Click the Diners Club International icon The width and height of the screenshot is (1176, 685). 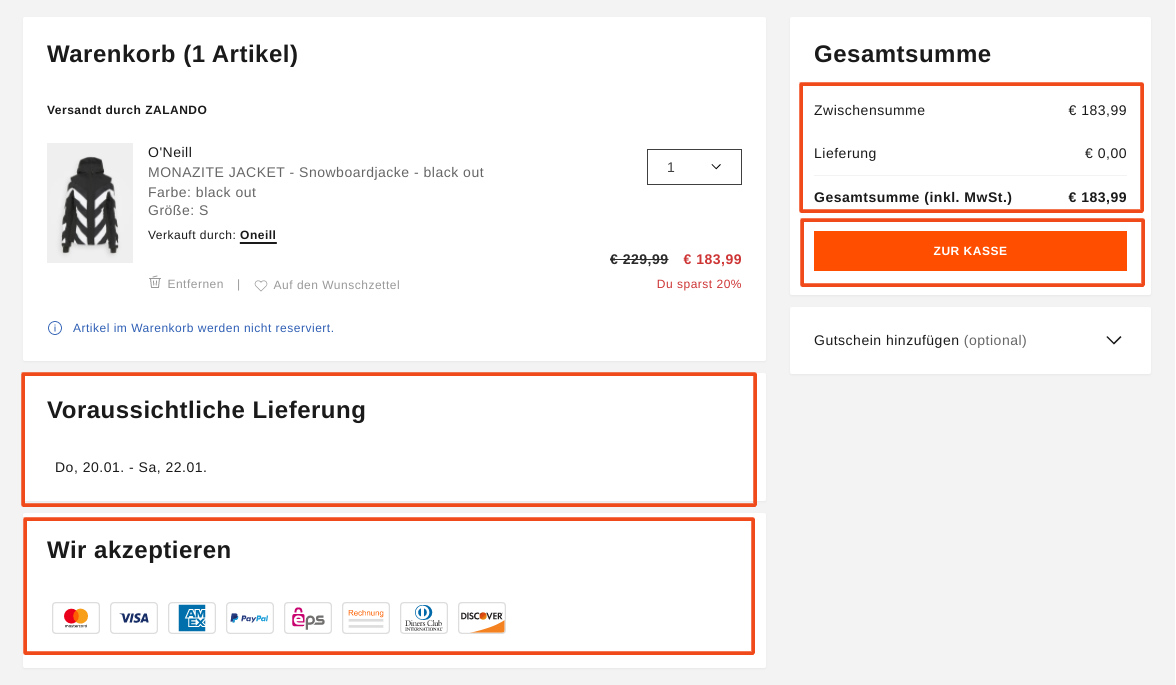click(423, 618)
